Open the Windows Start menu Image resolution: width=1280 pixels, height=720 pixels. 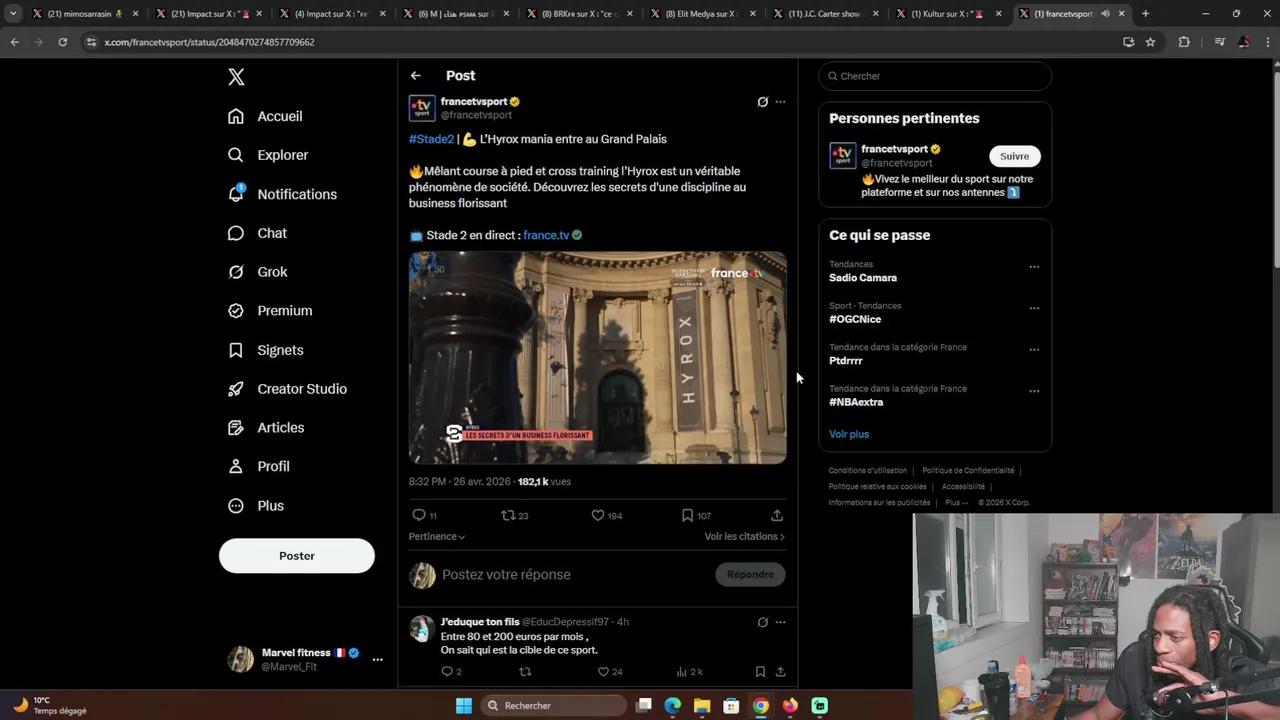pos(464,705)
